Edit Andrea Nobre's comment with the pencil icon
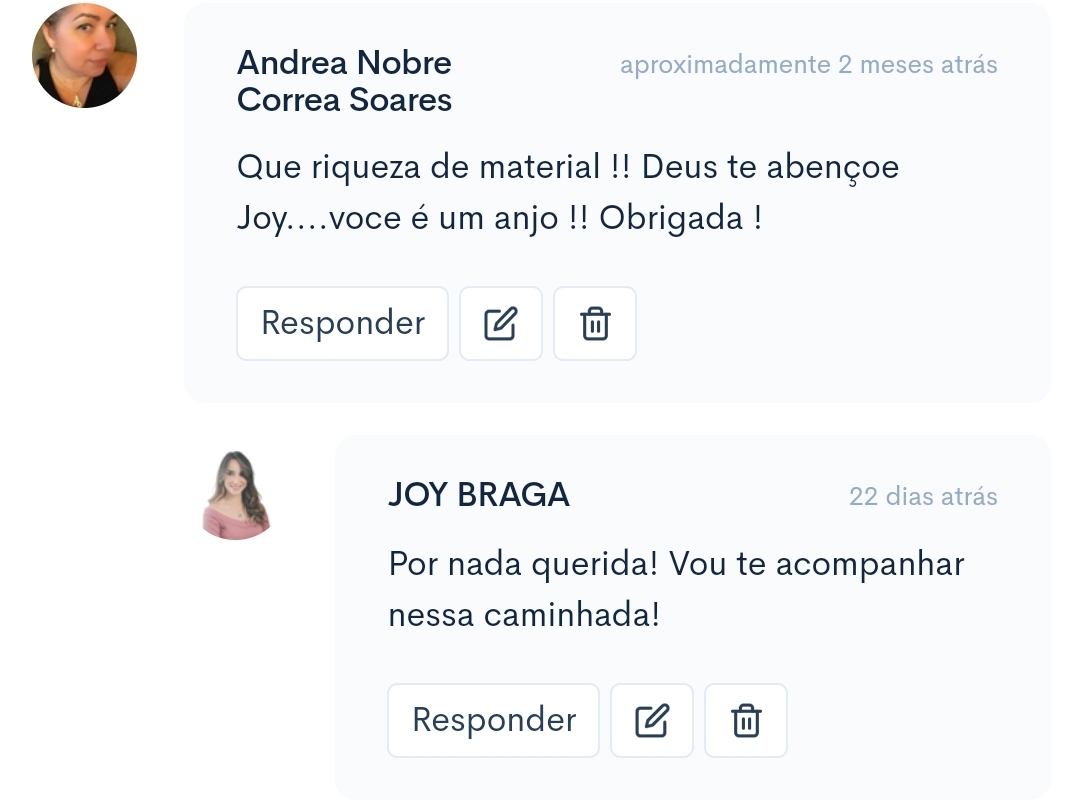Viewport: 1080px width, 802px height. (501, 323)
